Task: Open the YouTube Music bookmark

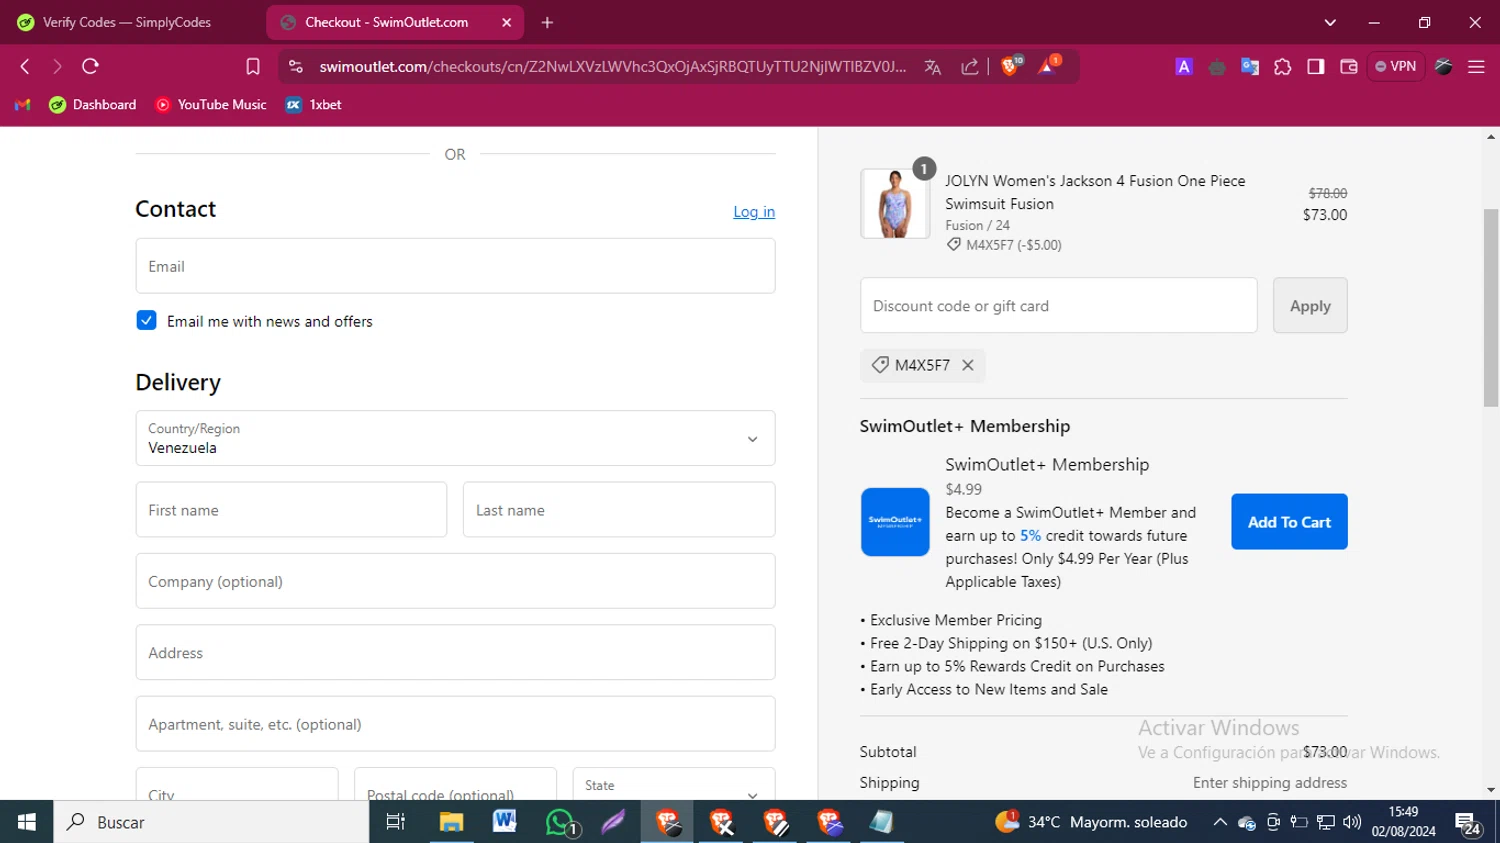Action: click(211, 105)
